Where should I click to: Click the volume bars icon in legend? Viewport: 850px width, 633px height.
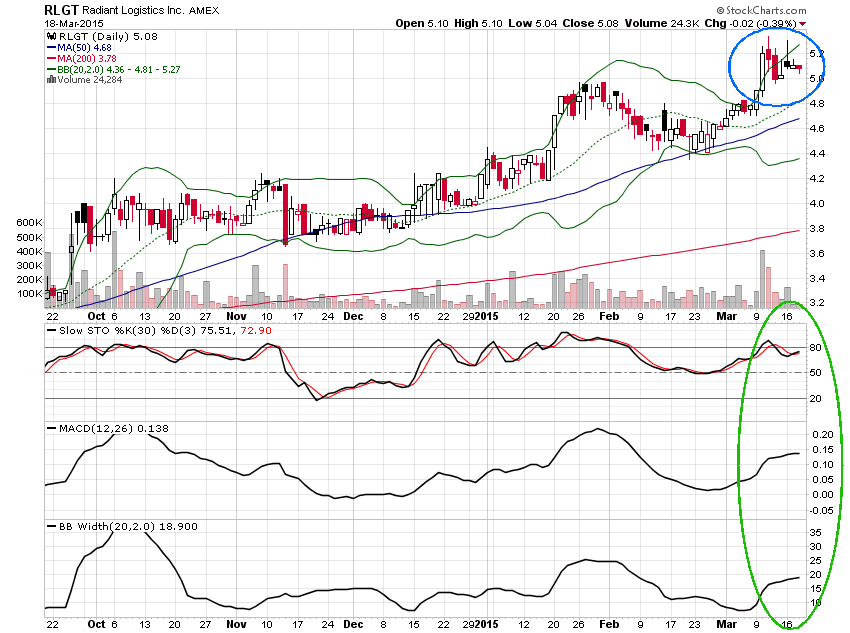[51, 80]
